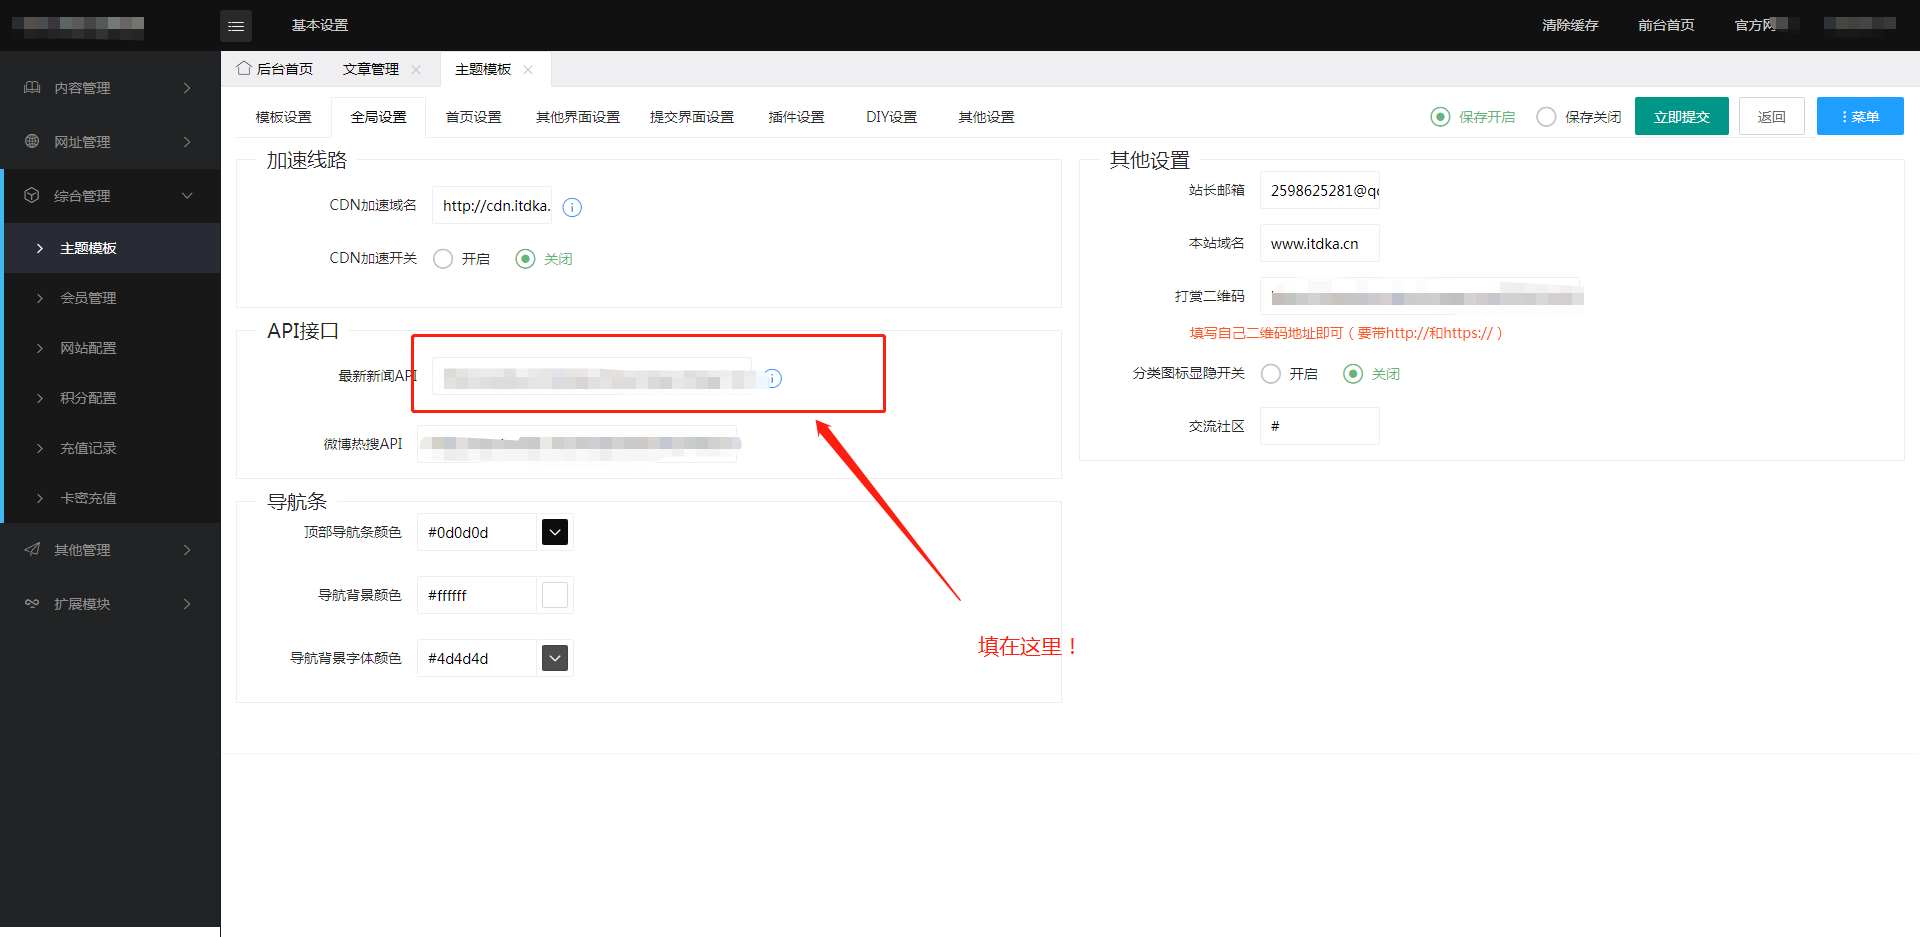Collapse the 综合管理 sidebar menu
The height and width of the screenshot is (937, 1920).
point(110,196)
